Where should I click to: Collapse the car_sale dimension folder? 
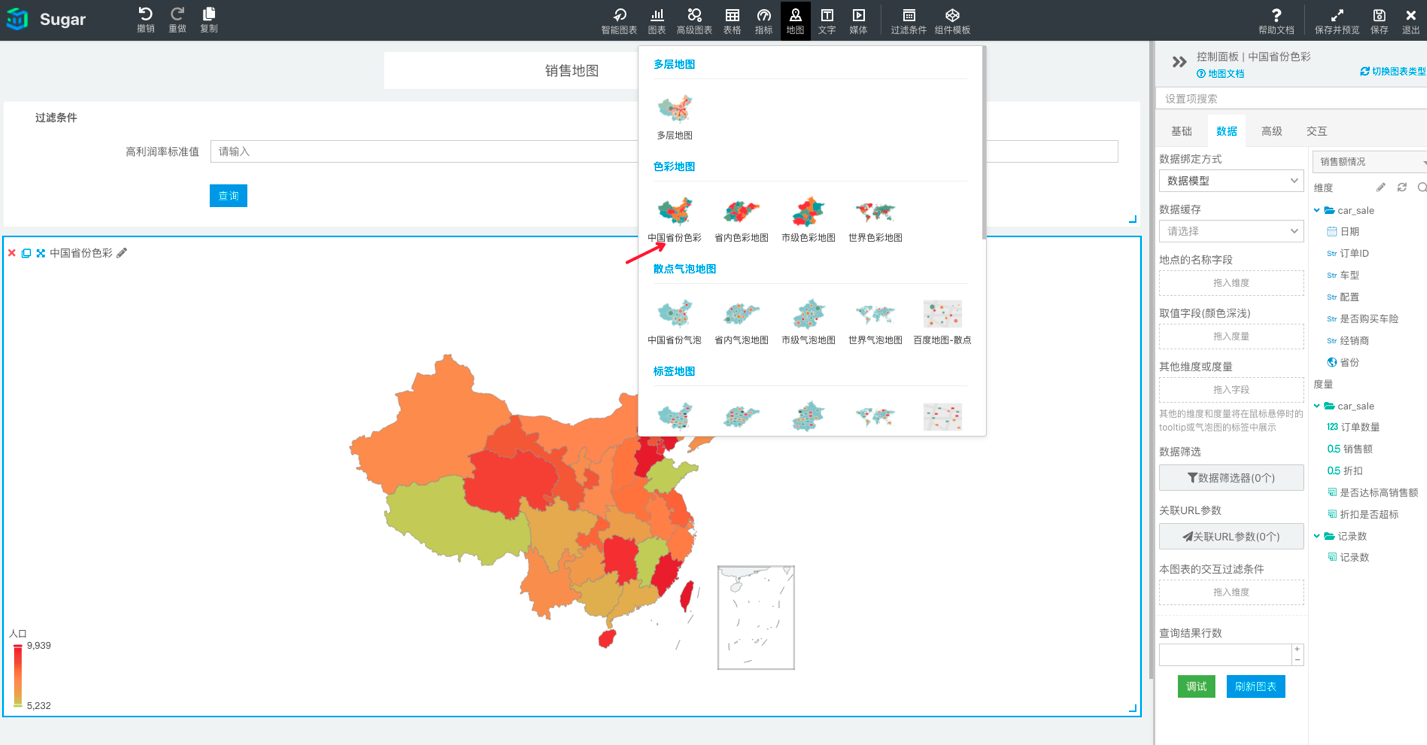pyautogui.click(x=1317, y=211)
